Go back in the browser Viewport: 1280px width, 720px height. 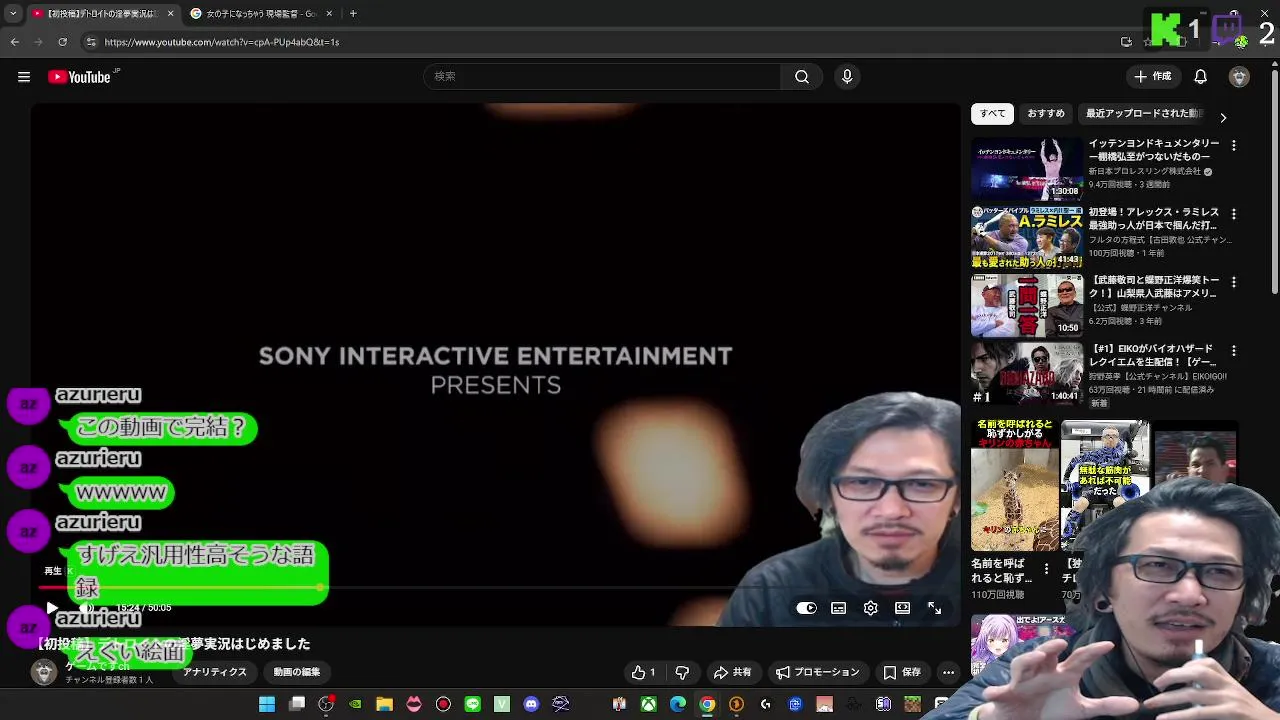[14, 42]
